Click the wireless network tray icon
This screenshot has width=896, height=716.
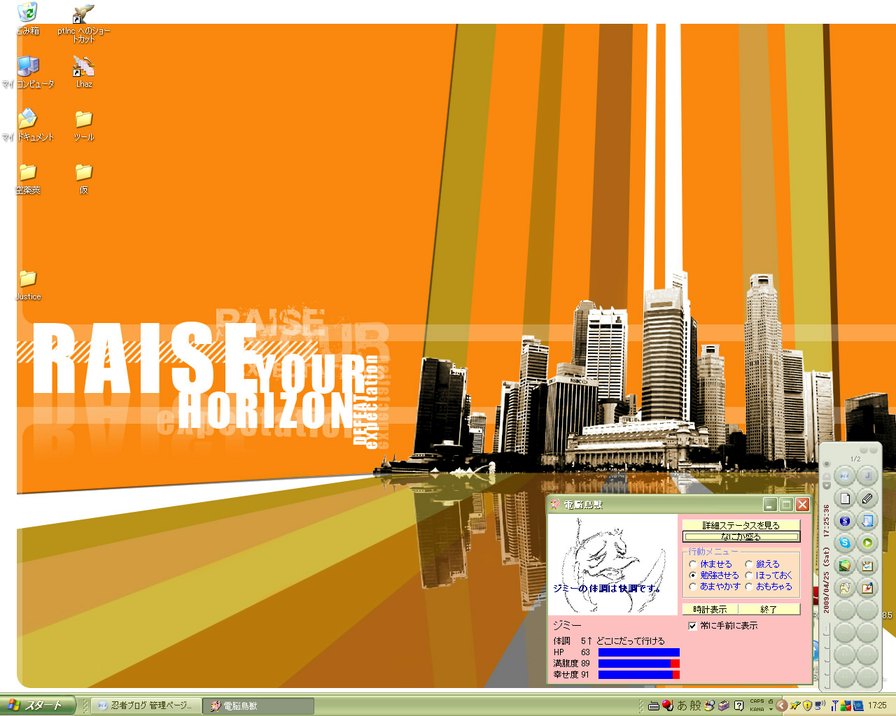[820, 706]
